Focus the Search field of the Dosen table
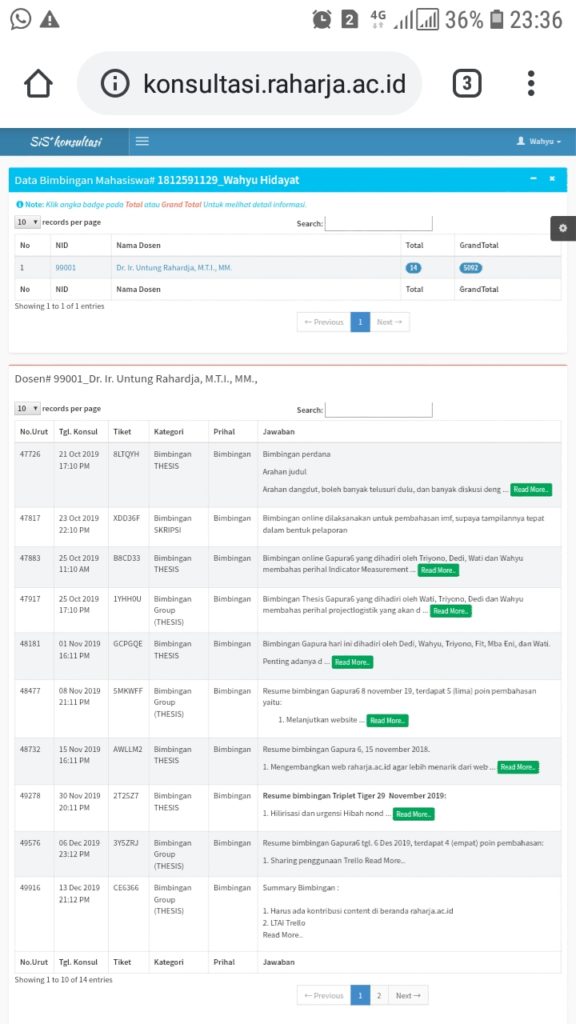 [379, 409]
